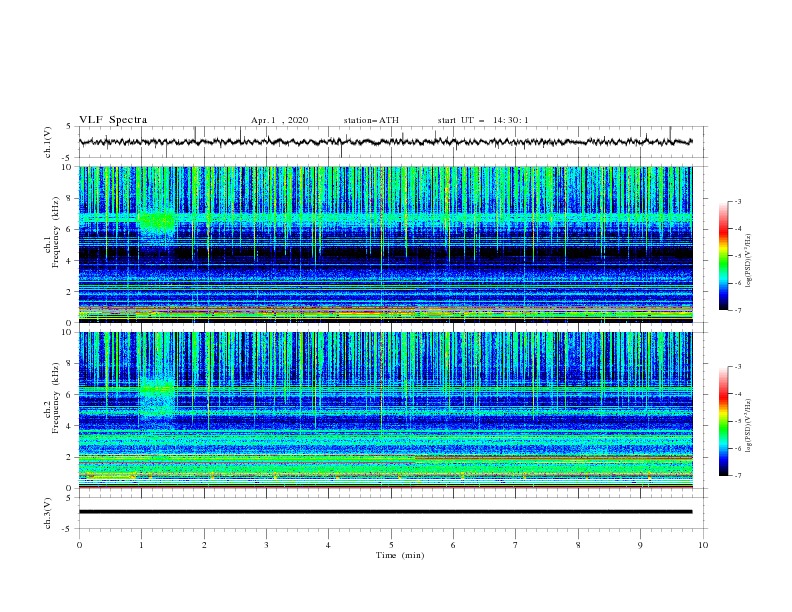Select the "ch.1 Frequency (kHz)" axis label

click(x=52, y=233)
